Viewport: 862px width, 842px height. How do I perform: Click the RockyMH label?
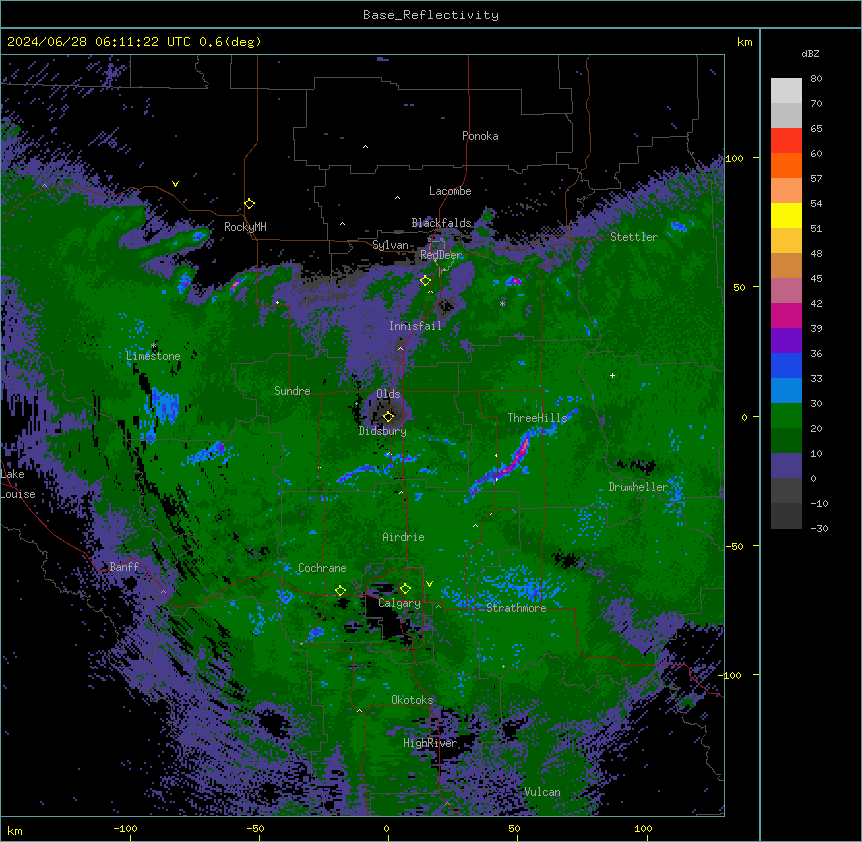[x=245, y=227]
